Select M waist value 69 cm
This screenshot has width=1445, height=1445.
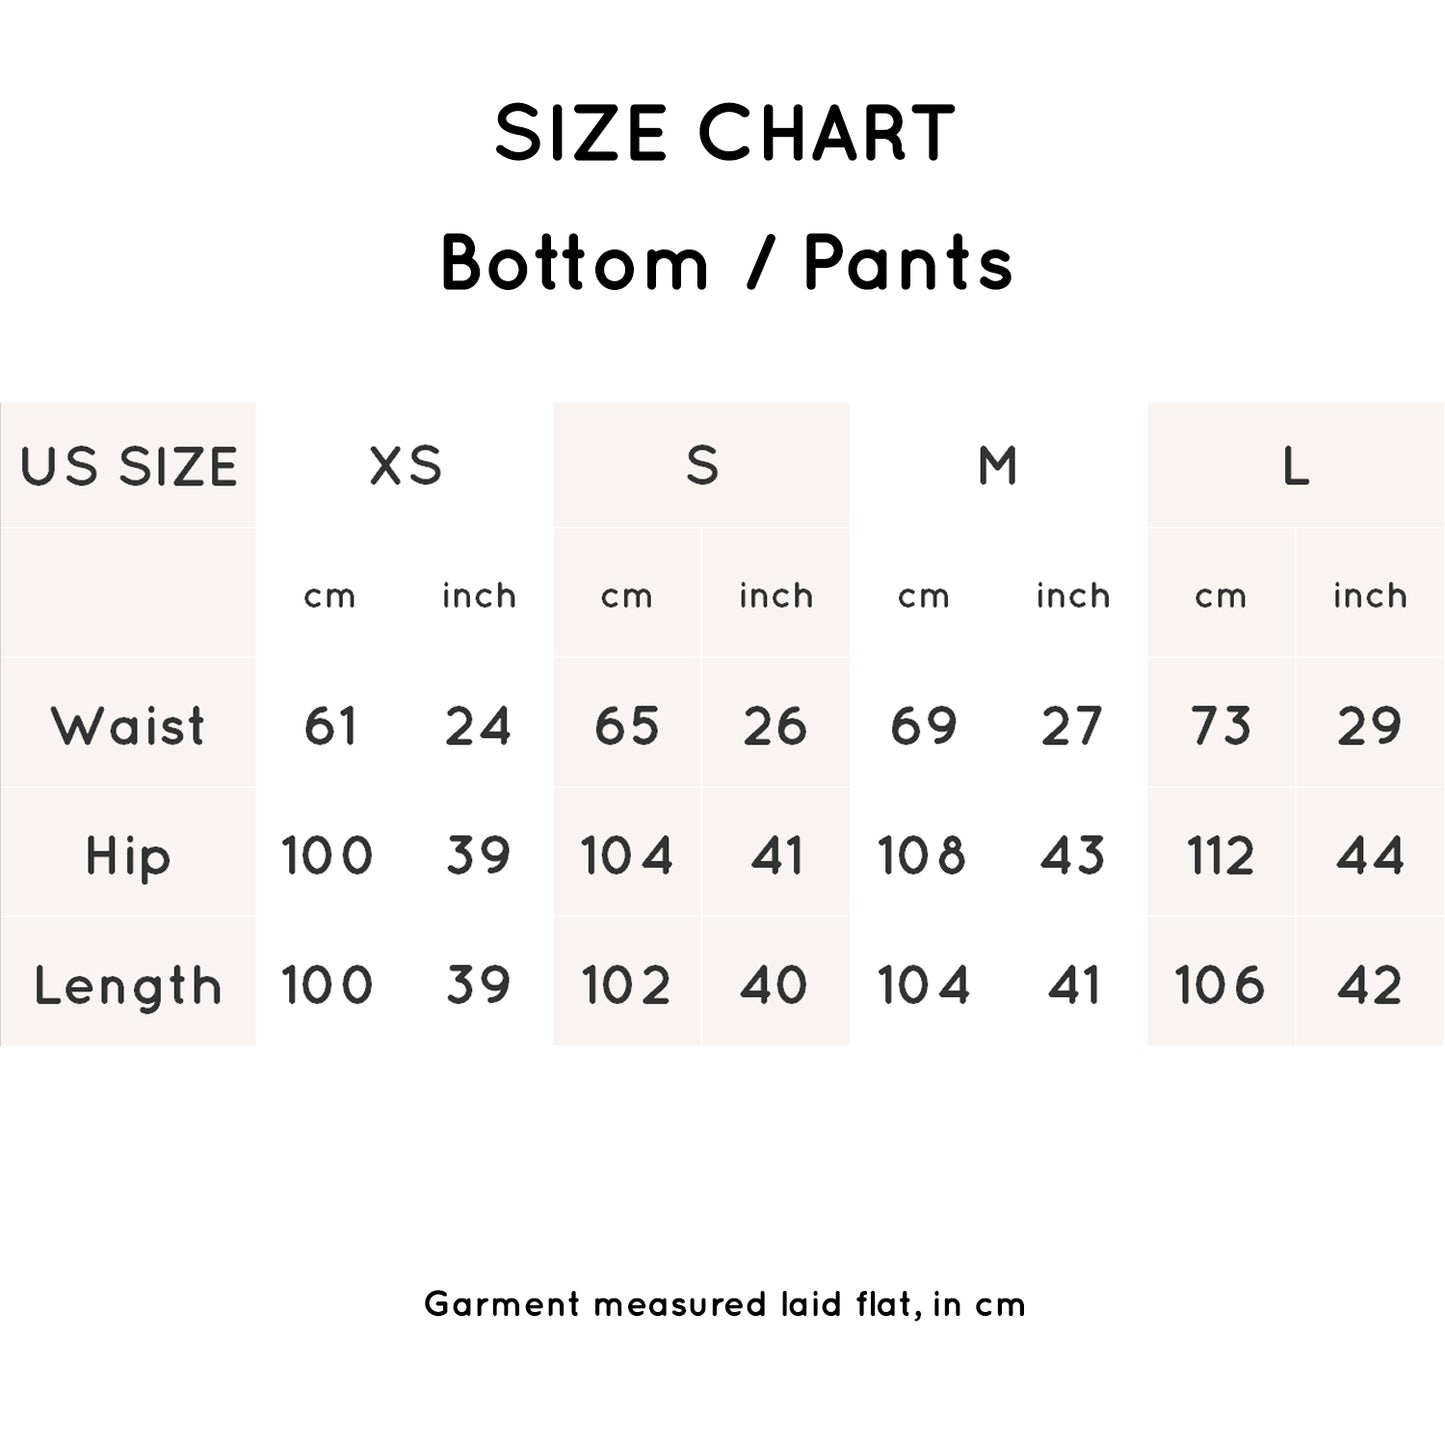tap(923, 726)
